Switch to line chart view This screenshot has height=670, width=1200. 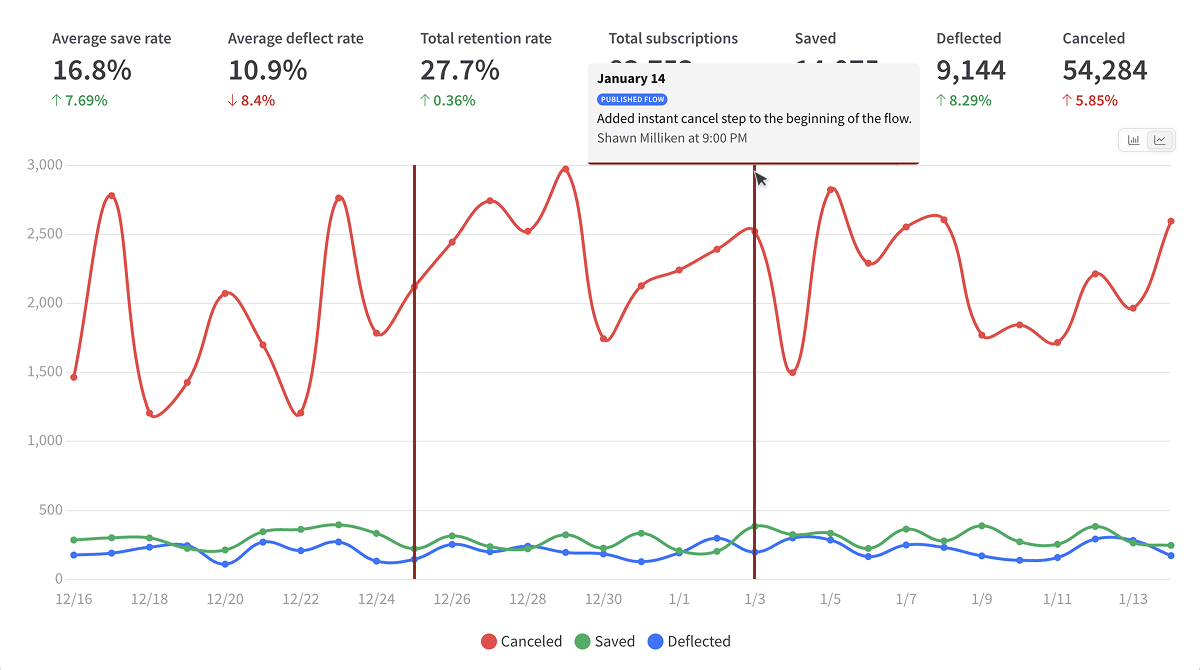1160,140
